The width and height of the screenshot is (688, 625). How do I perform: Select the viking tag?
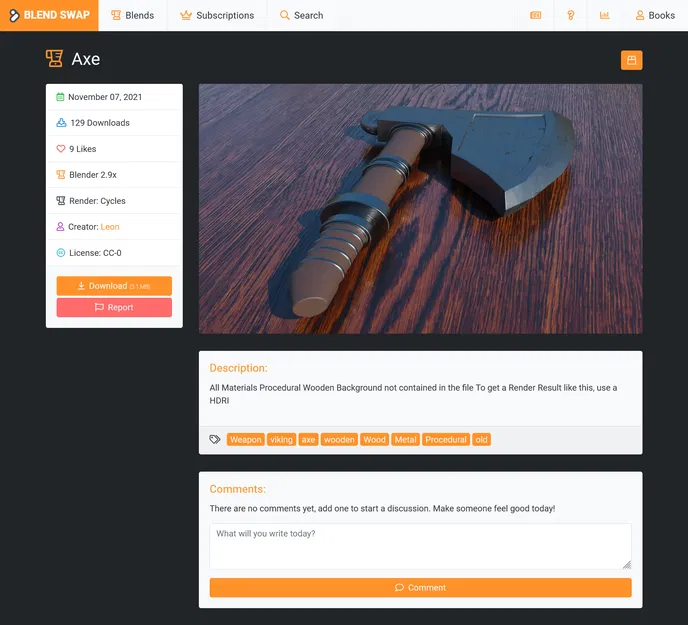coord(281,439)
